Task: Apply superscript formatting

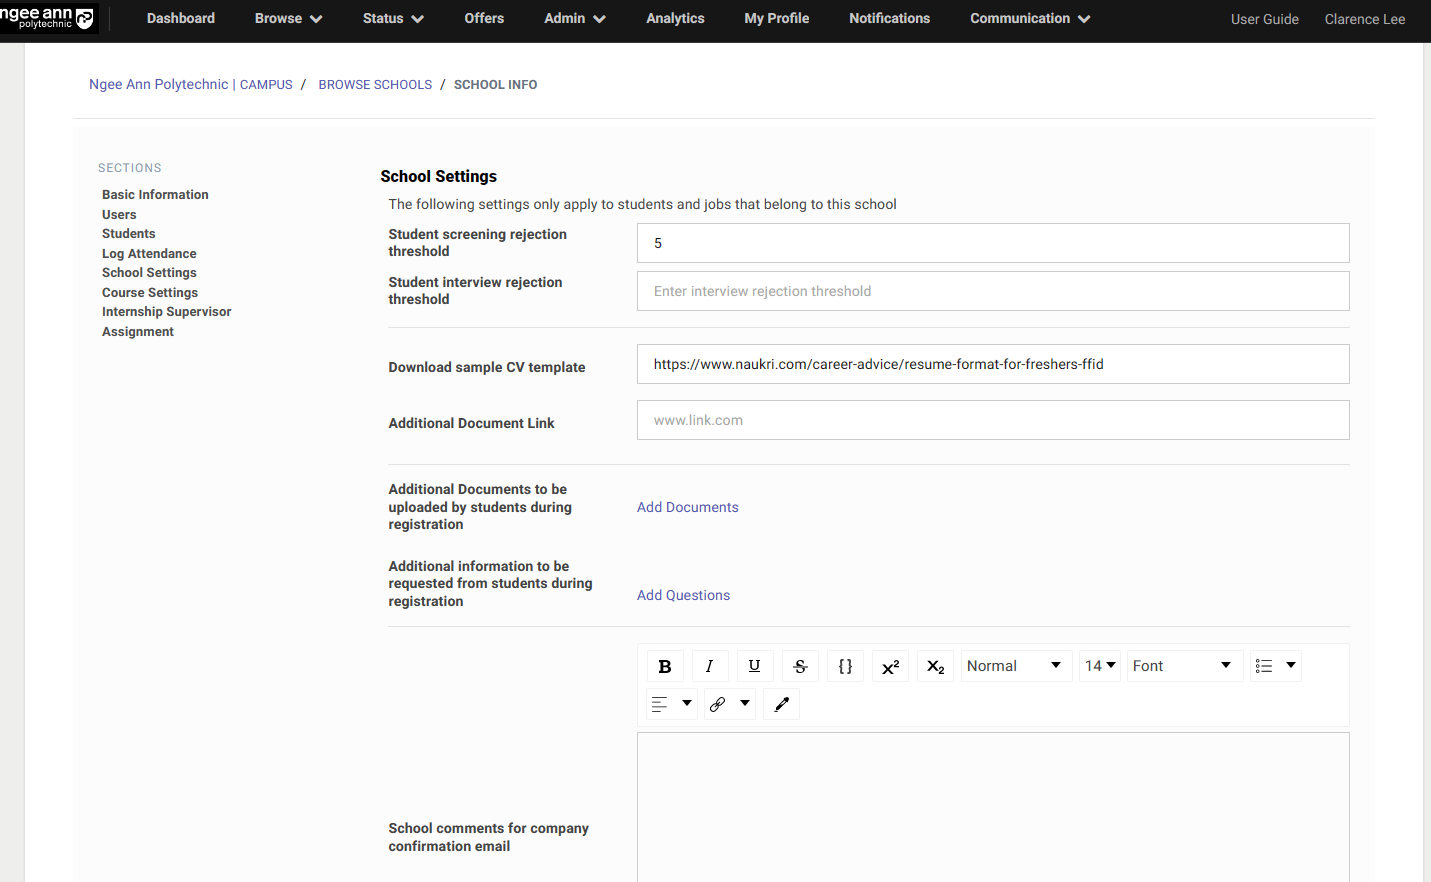Action: pos(890,666)
